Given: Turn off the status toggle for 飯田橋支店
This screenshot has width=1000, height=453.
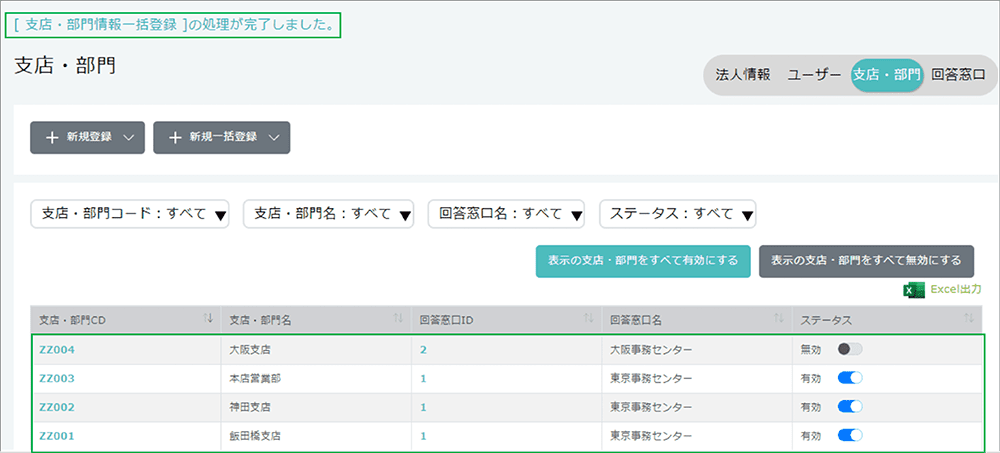Looking at the screenshot, I should [x=849, y=436].
